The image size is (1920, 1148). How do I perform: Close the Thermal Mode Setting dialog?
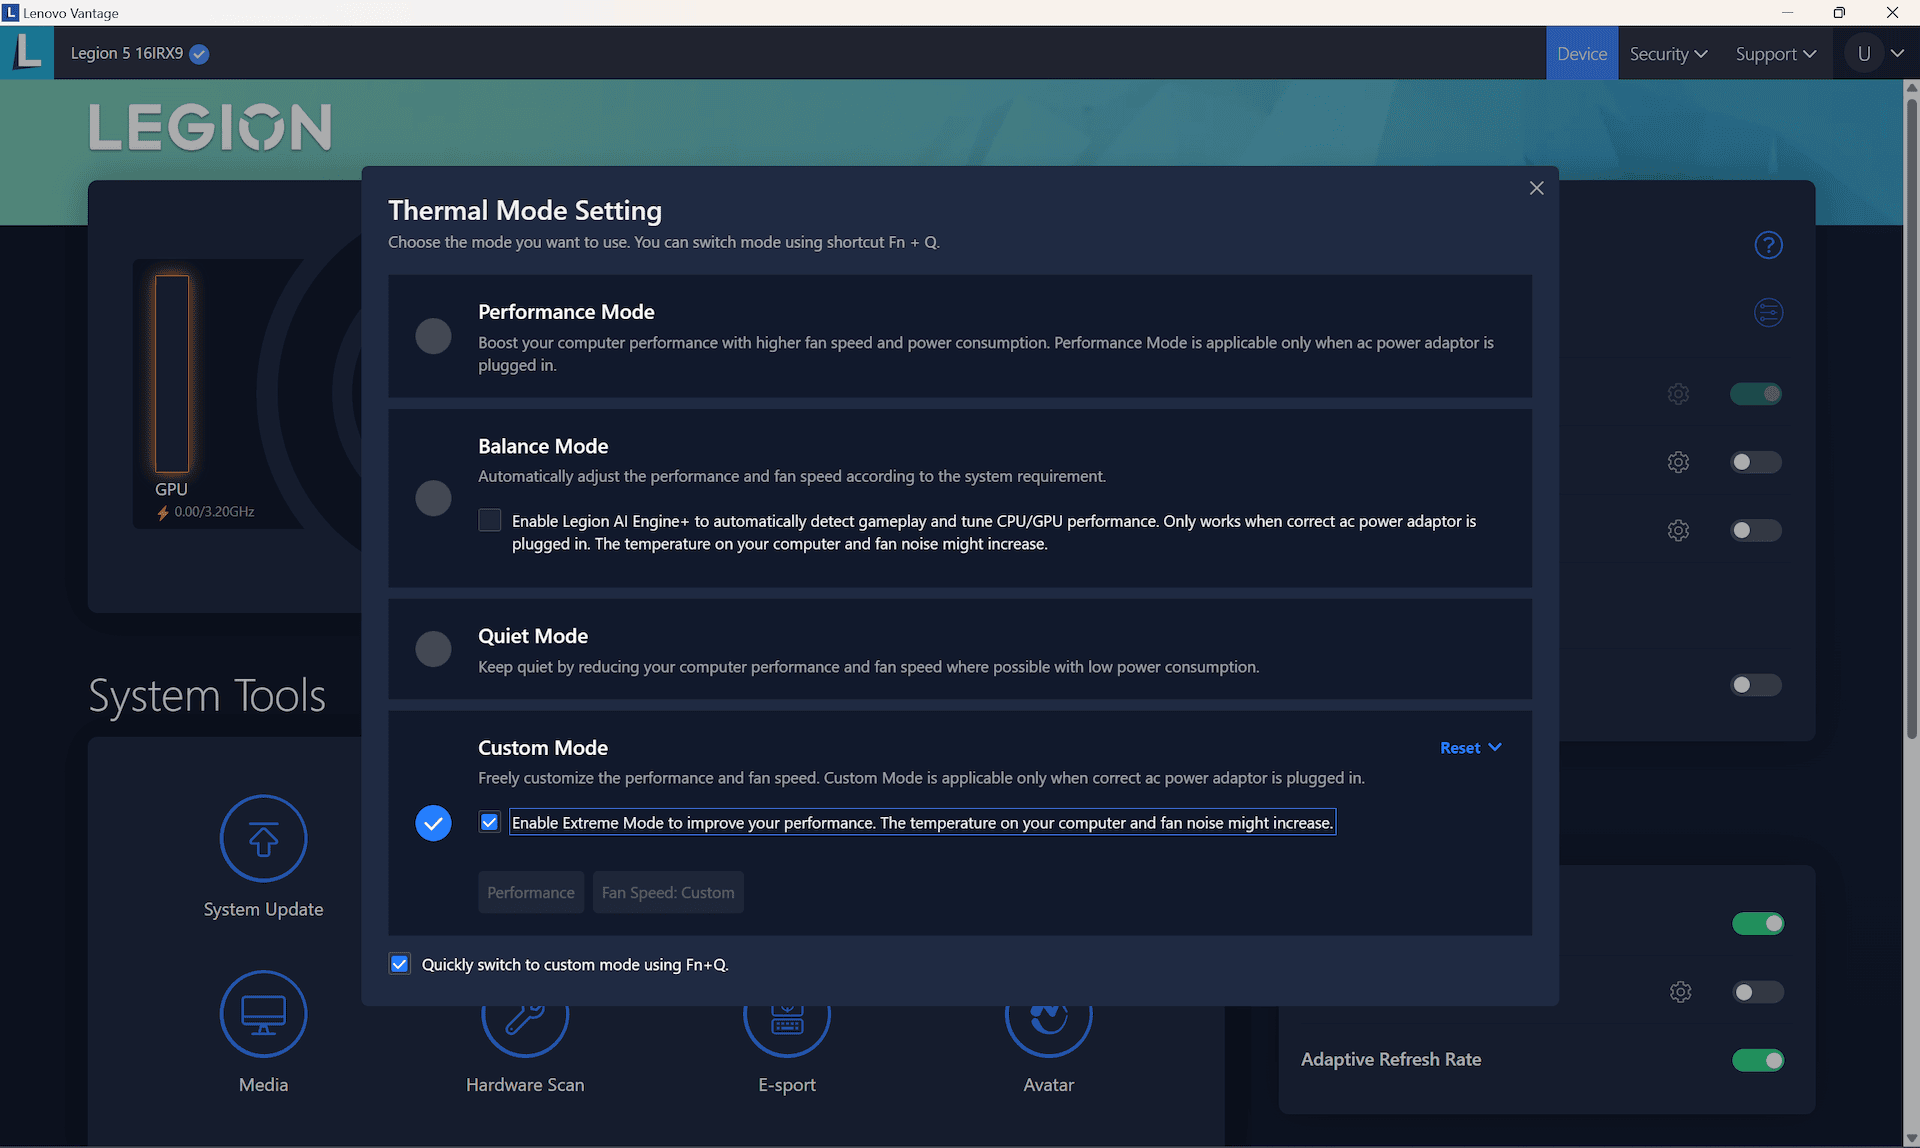click(1536, 188)
